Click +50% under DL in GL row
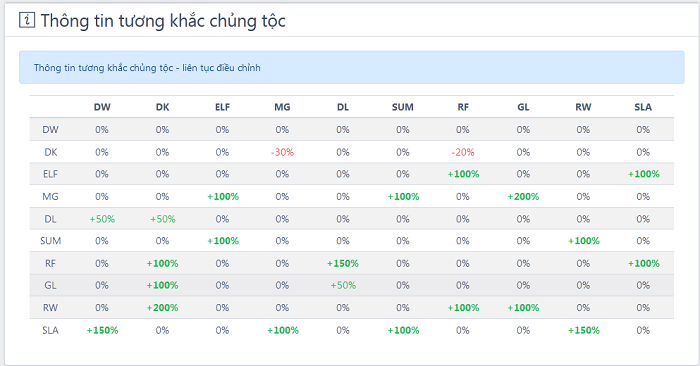Image resolution: width=700 pixels, height=366 pixels. click(343, 285)
